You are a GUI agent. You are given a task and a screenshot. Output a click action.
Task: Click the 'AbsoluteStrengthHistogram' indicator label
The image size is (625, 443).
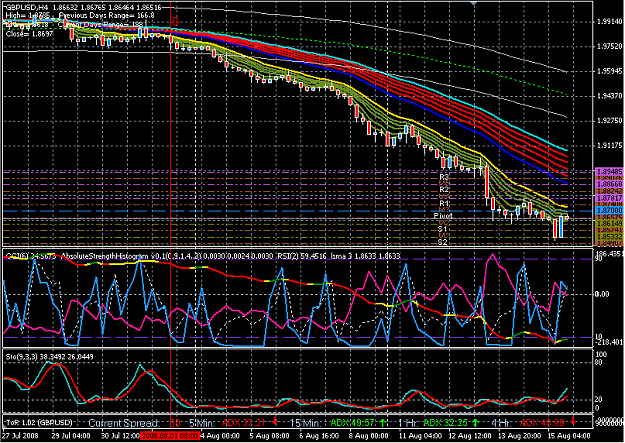pyautogui.click(x=106, y=256)
